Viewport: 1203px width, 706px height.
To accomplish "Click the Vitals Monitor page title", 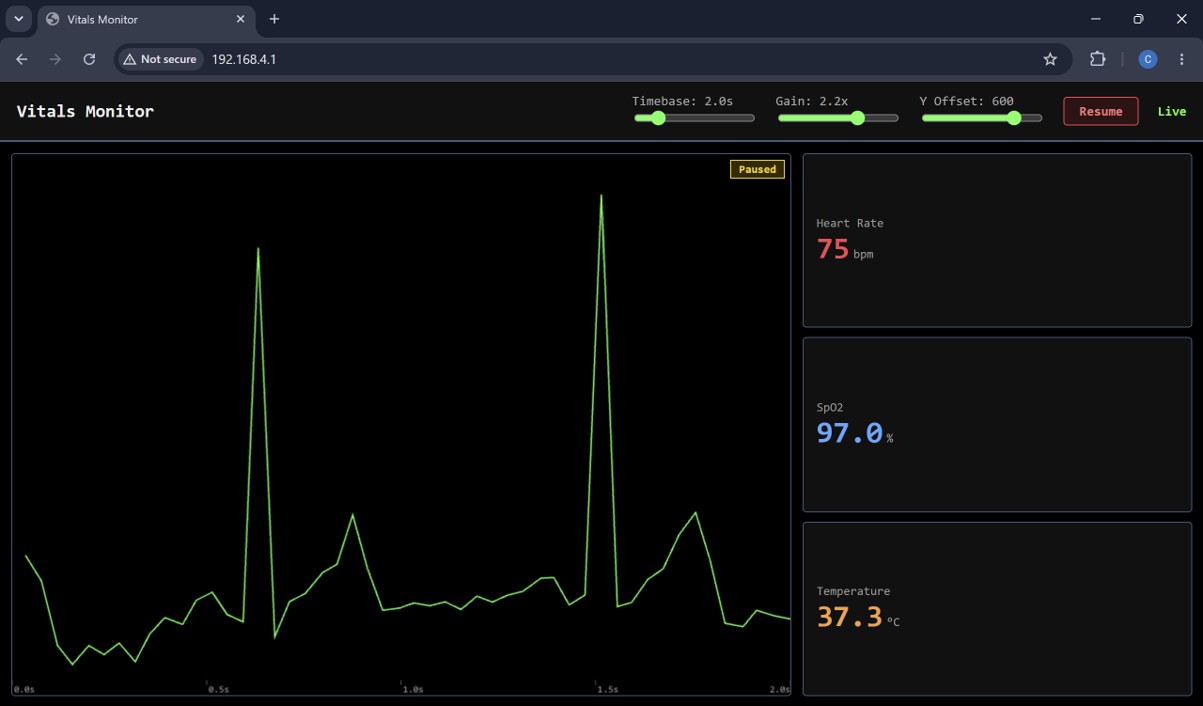I will (x=85, y=111).
